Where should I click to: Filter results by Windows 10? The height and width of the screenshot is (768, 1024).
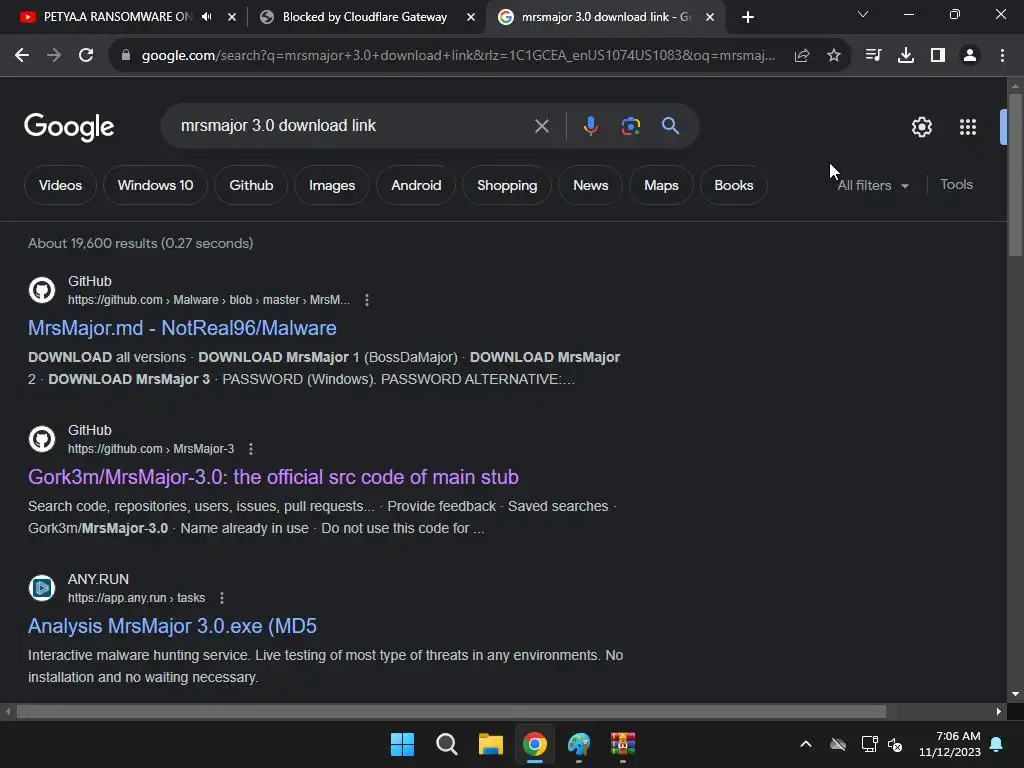click(155, 185)
